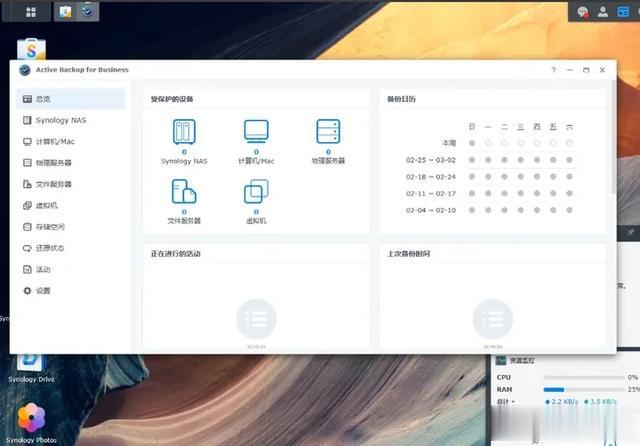Open 活动 sidebar section
This screenshot has height=446, width=640.
[71, 269]
